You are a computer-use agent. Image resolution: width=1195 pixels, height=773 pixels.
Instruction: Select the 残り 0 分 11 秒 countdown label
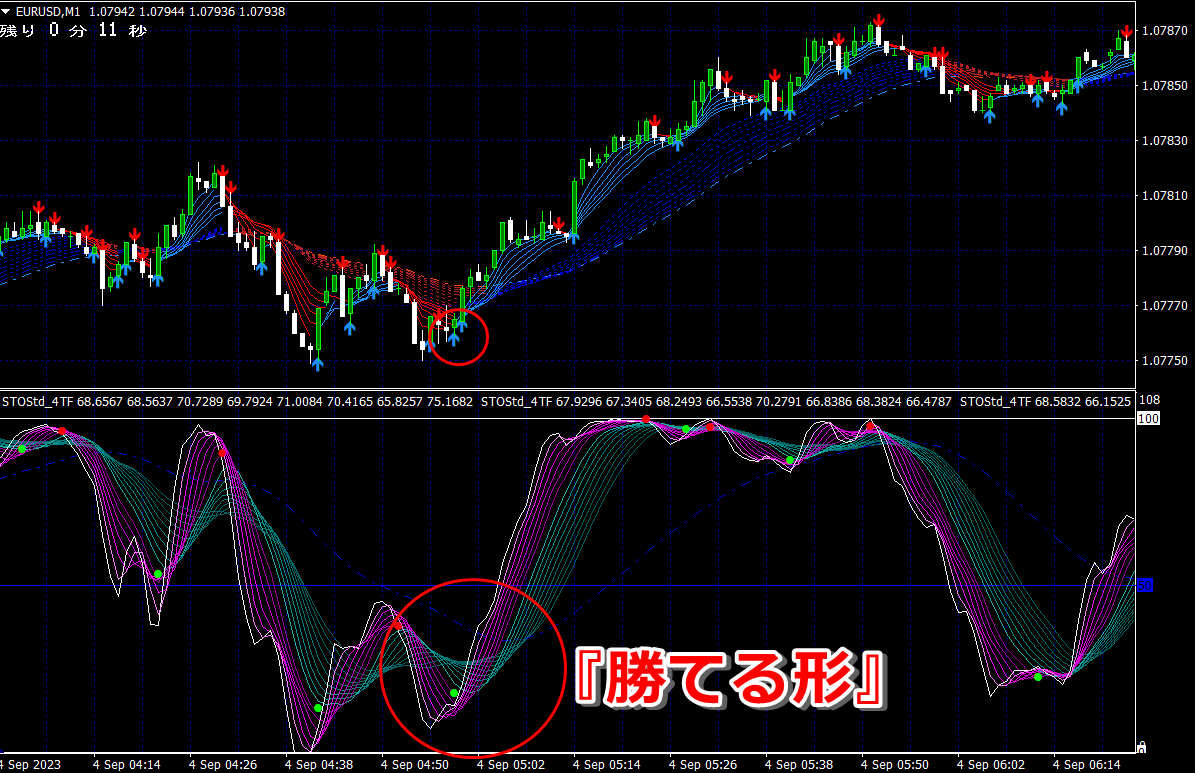[73, 30]
